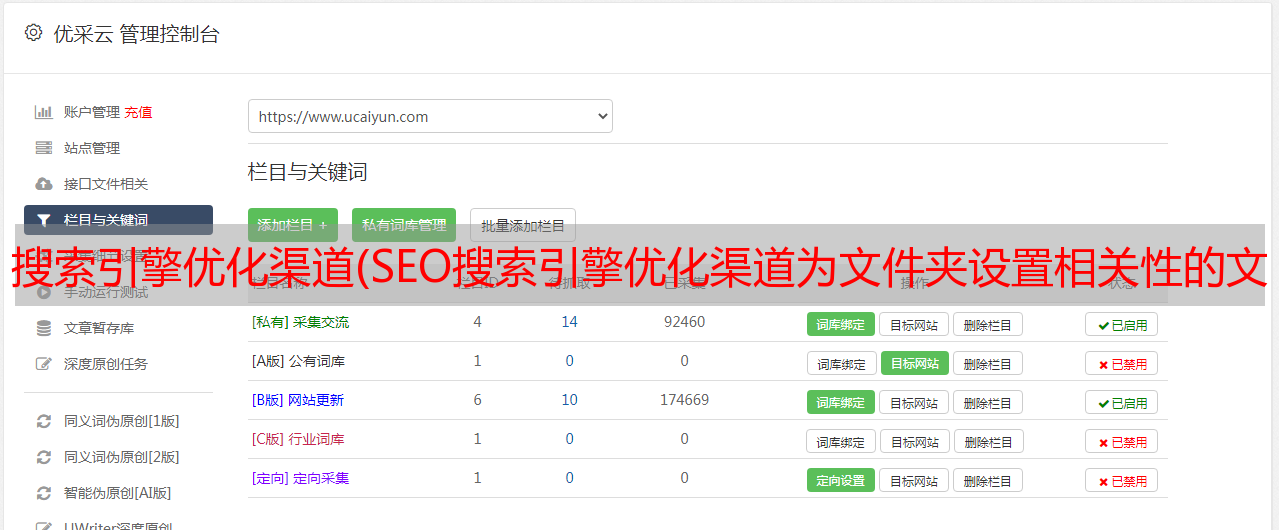Open the [A版] 公有词库 column link

coord(298,361)
